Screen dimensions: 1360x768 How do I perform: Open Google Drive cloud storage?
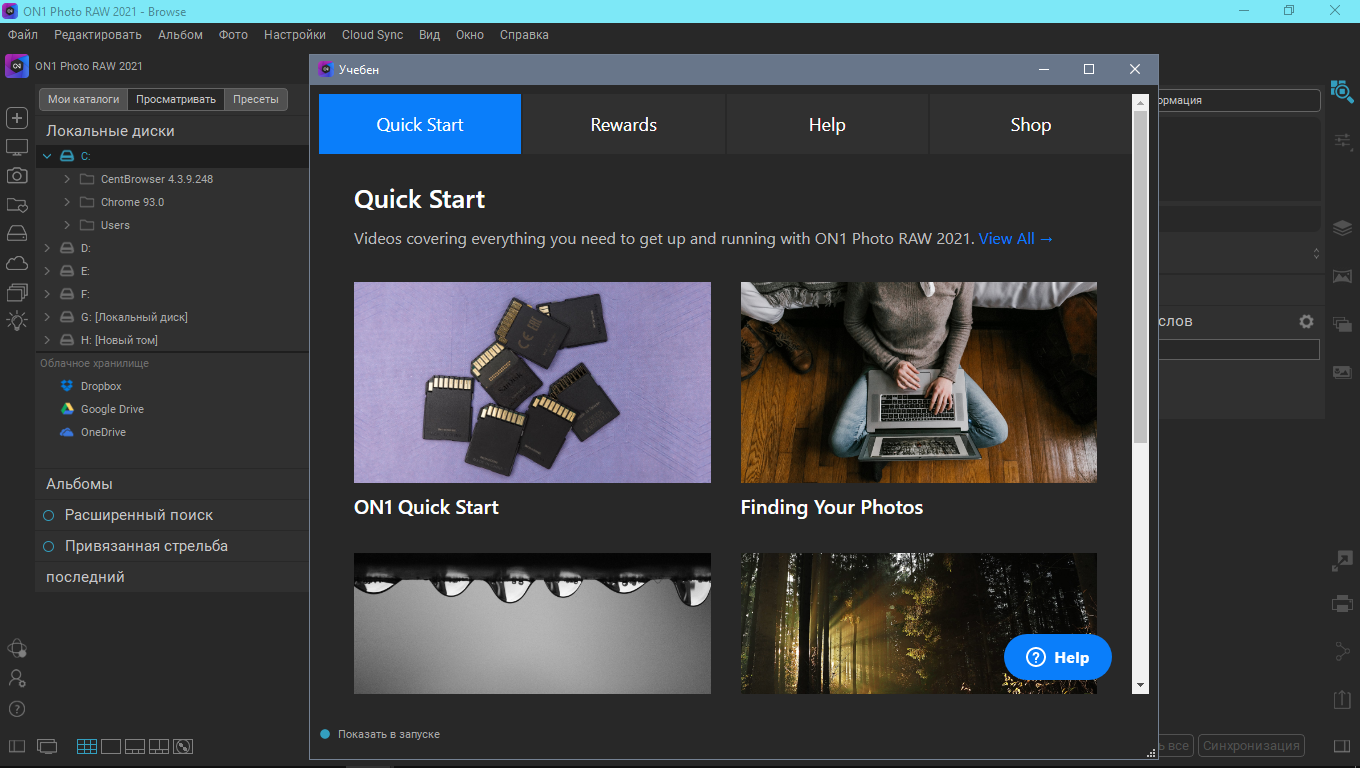click(x=111, y=409)
